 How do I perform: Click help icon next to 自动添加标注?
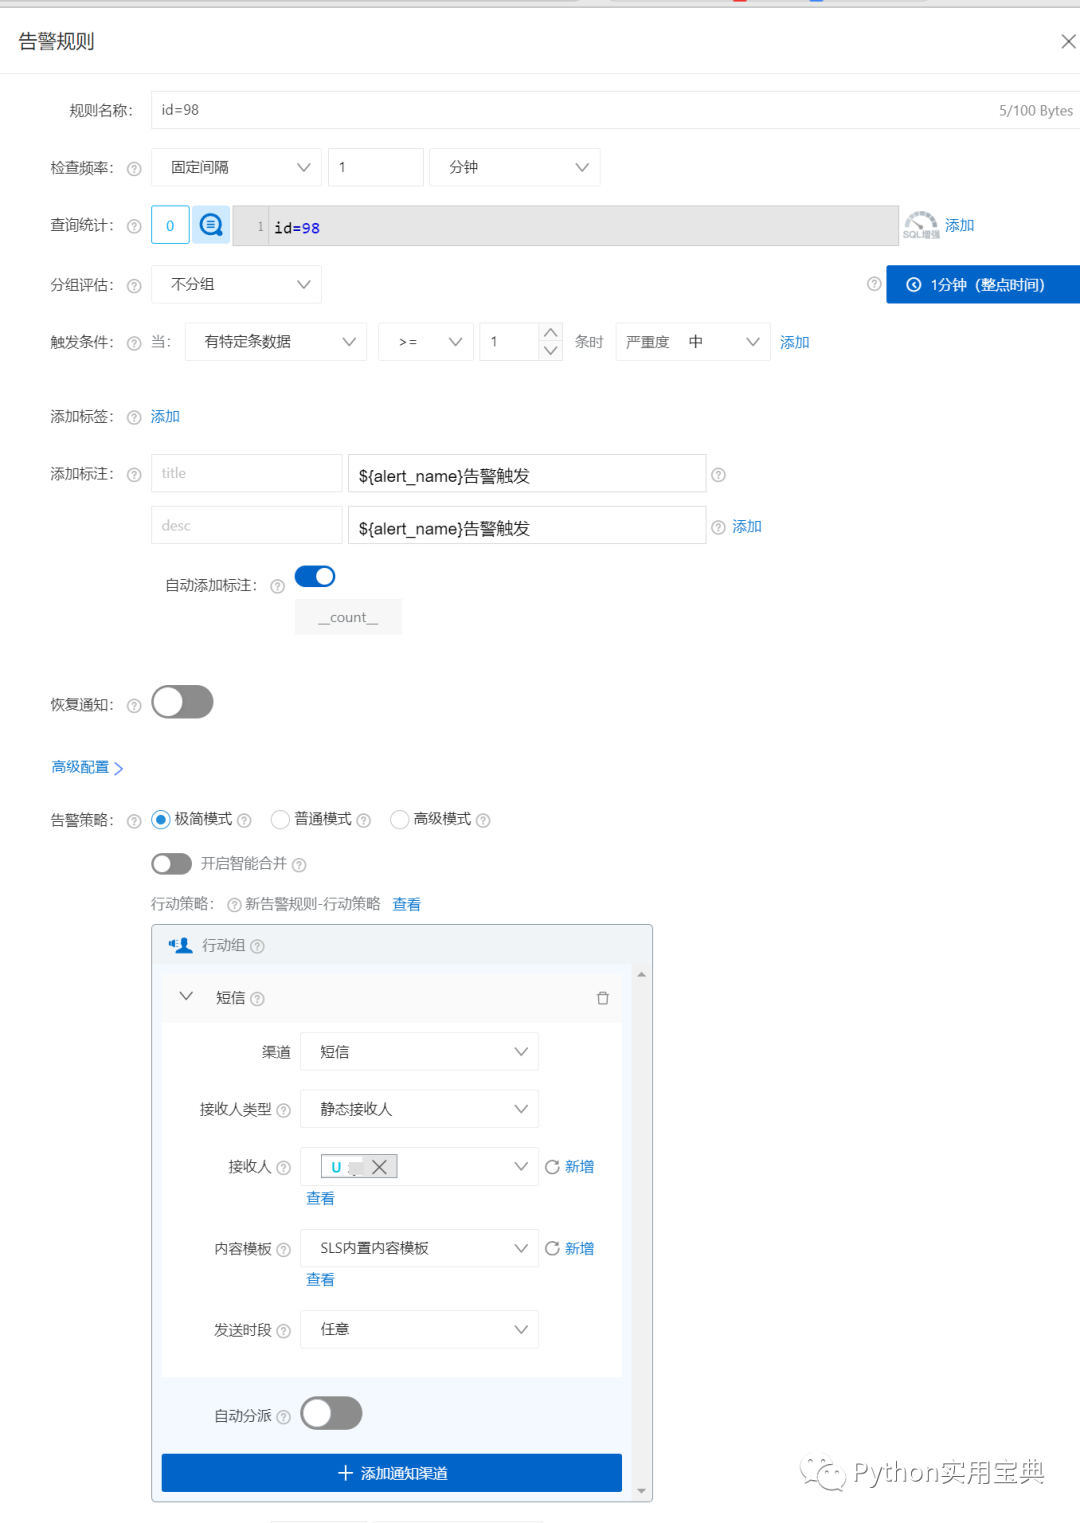[278, 587]
